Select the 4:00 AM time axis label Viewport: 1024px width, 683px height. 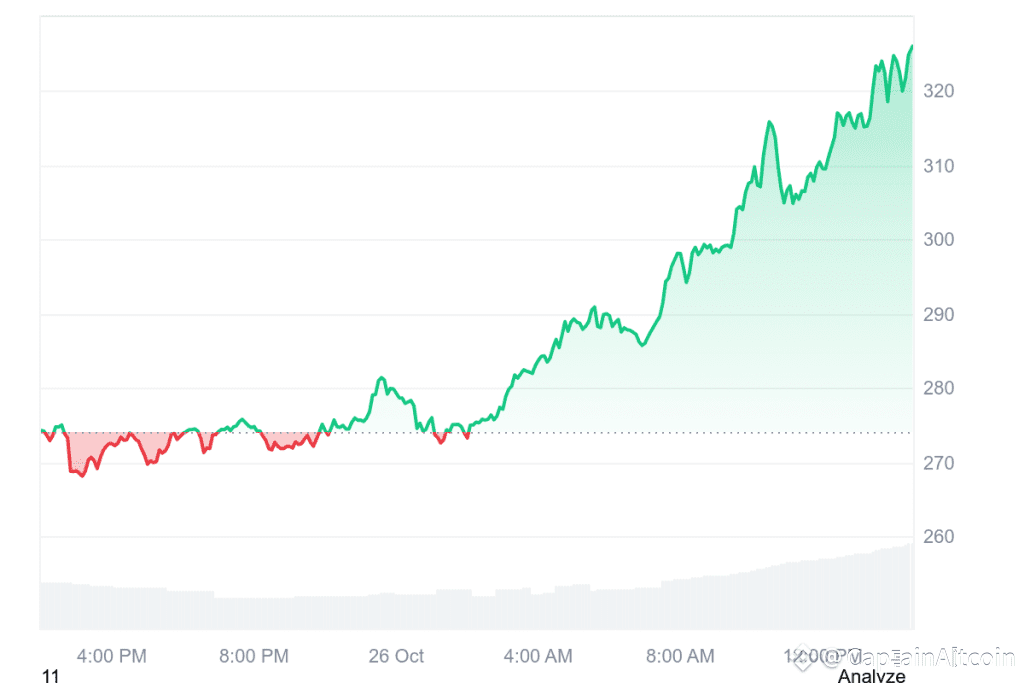(x=538, y=656)
